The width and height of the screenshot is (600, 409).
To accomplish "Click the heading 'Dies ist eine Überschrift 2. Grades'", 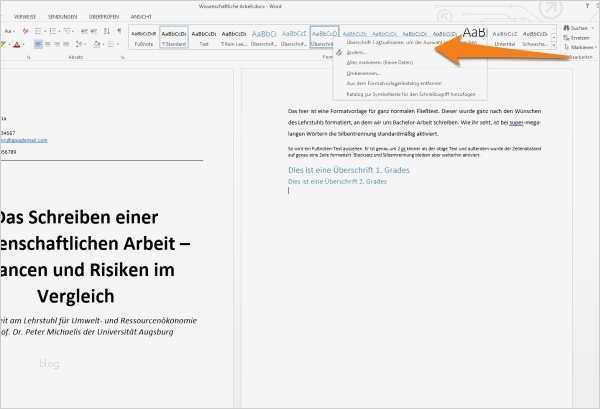I will [x=337, y=181].
